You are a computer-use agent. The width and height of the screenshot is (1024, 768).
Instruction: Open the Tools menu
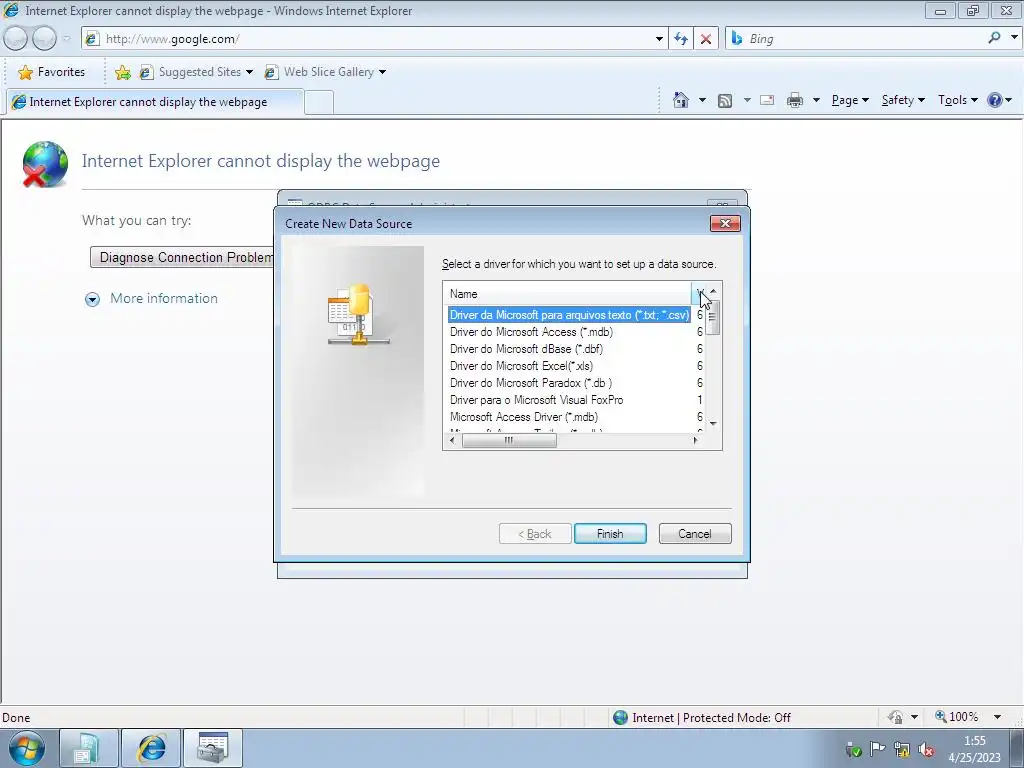pyautogui.click(x=957, y=100)
